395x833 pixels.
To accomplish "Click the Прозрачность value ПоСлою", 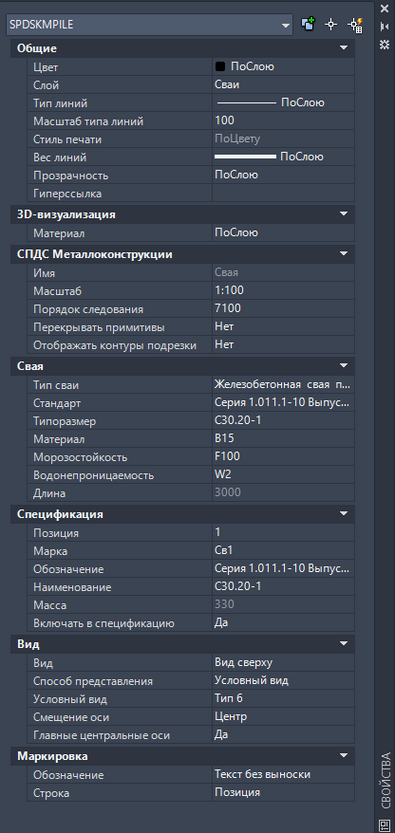I will [283, 175].
